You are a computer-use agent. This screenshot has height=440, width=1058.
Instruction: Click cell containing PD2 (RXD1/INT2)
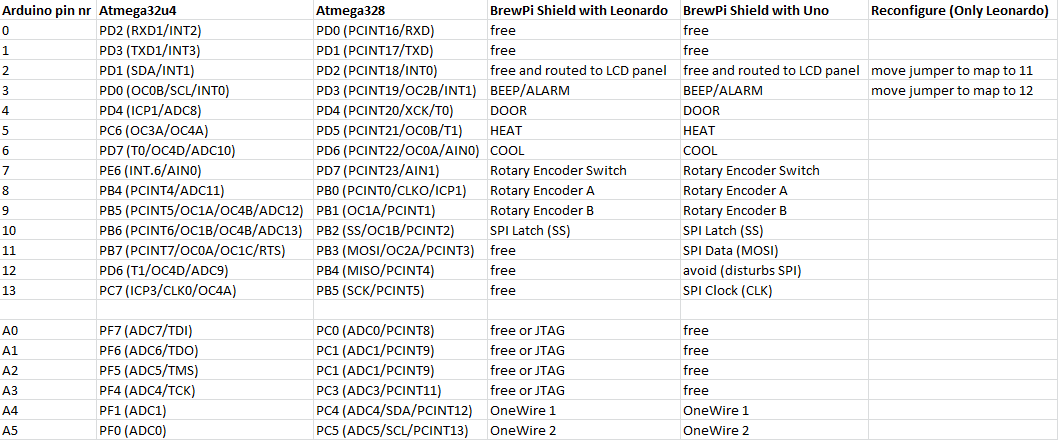point(205,31)
